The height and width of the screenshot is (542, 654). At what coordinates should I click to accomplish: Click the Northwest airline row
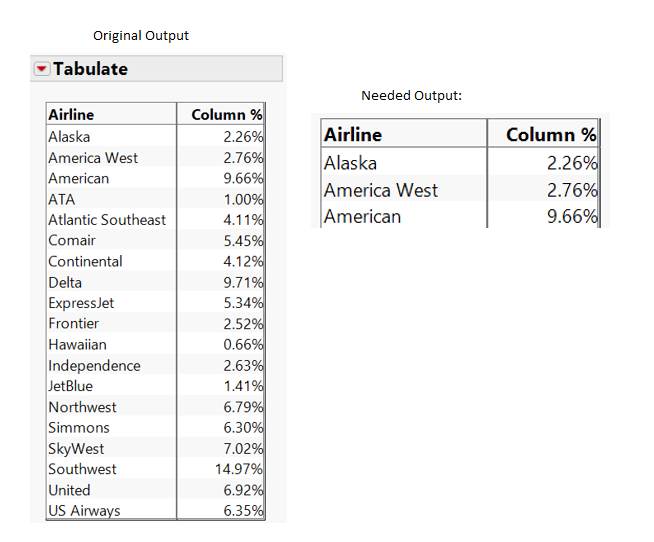pyautogui.click(x=82, y=407)
